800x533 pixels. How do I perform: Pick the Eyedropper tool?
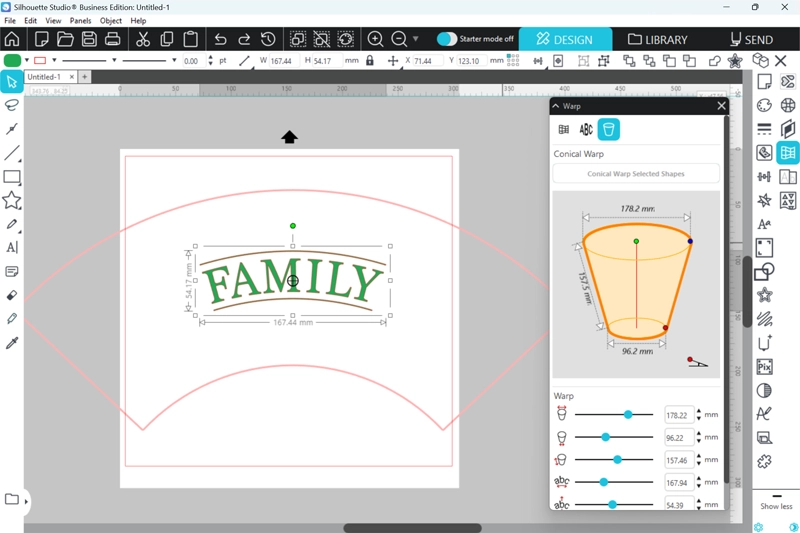point(12,343)
